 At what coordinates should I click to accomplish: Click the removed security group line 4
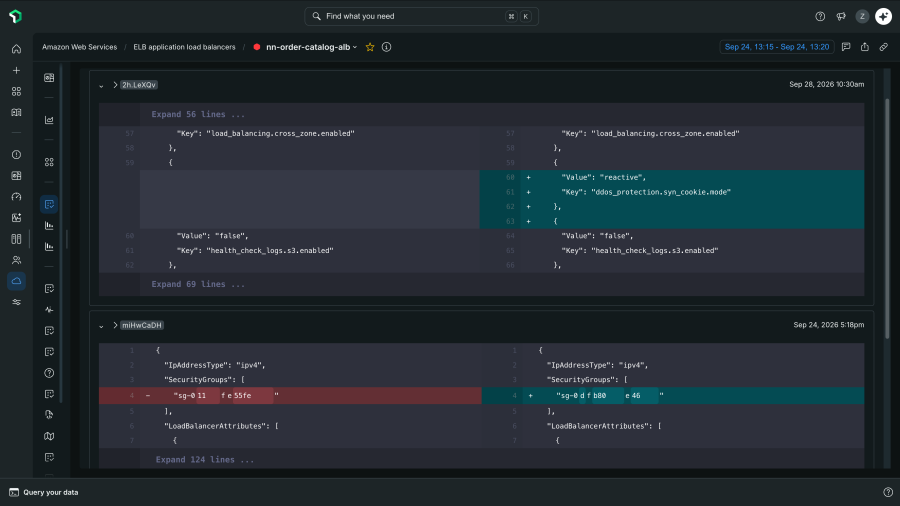pyautogui.click(x=290, y=395)
